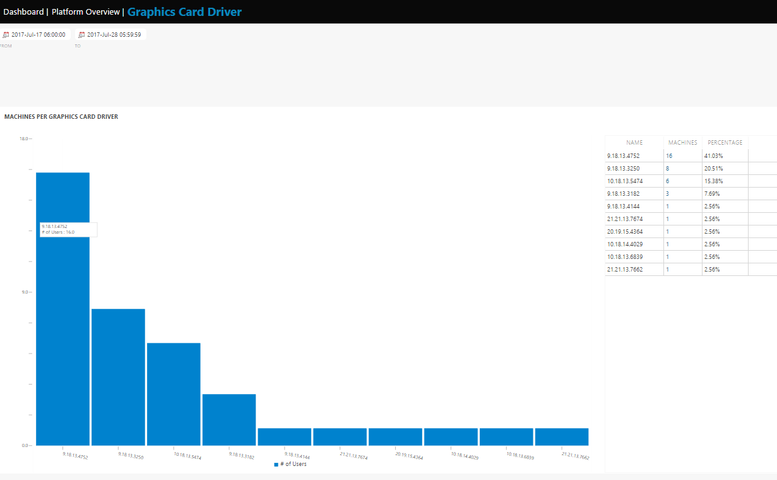Click table name cell 9.18.13.4752

[x=623, y=156]
